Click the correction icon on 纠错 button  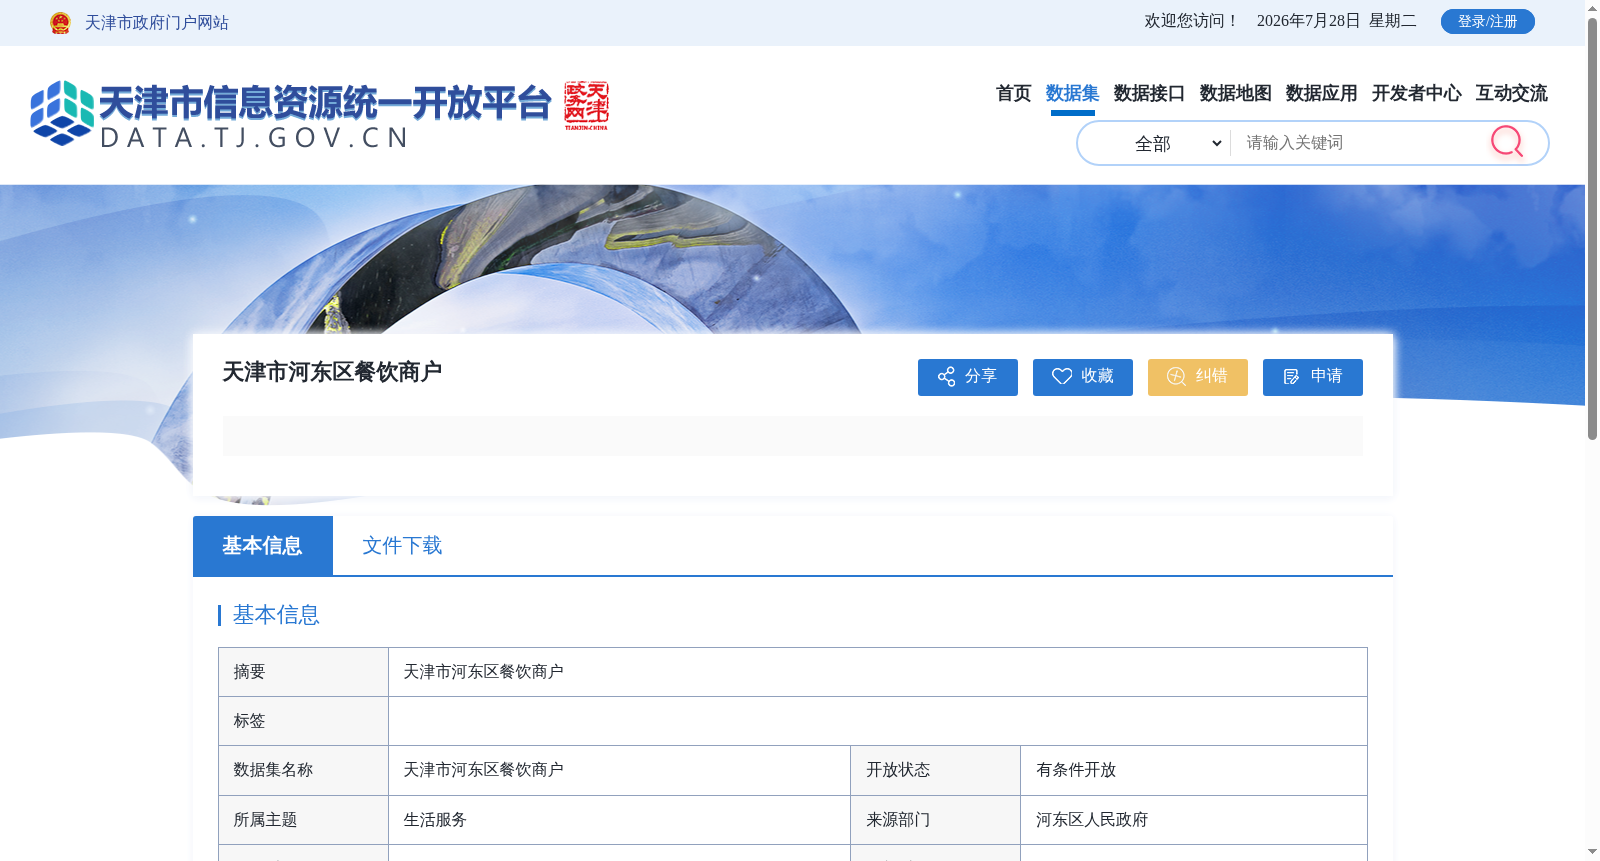point(1176,376)
